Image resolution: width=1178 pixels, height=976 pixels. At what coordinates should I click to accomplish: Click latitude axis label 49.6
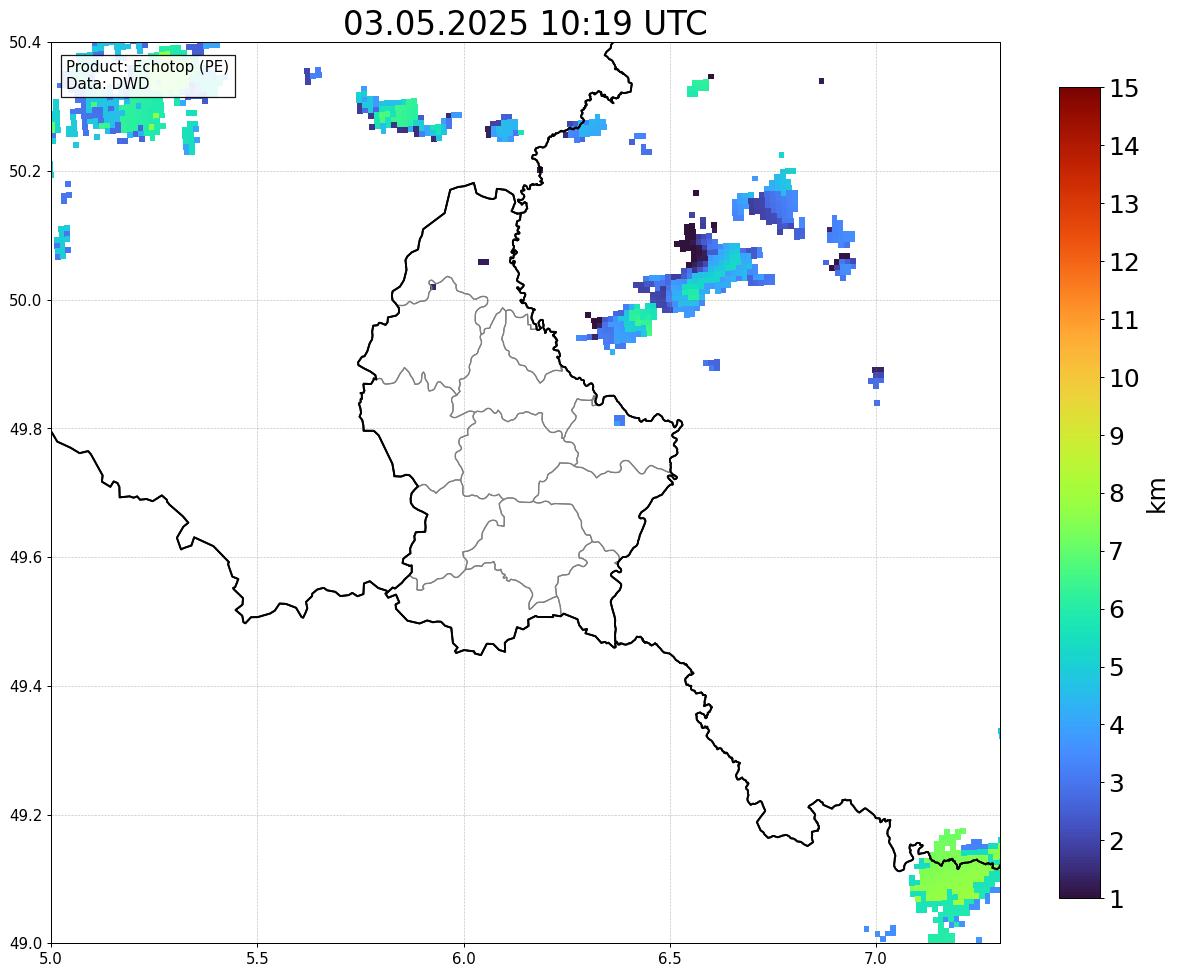point(25,557)
